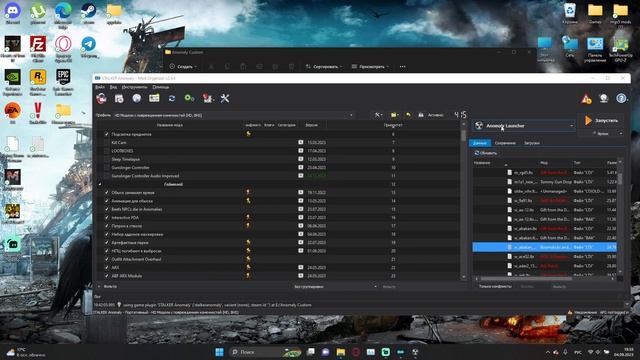The height and width of the screenshot is (360, 640).
Task: Open the grouping dropdown below mod list
Action: pos(336,287)
